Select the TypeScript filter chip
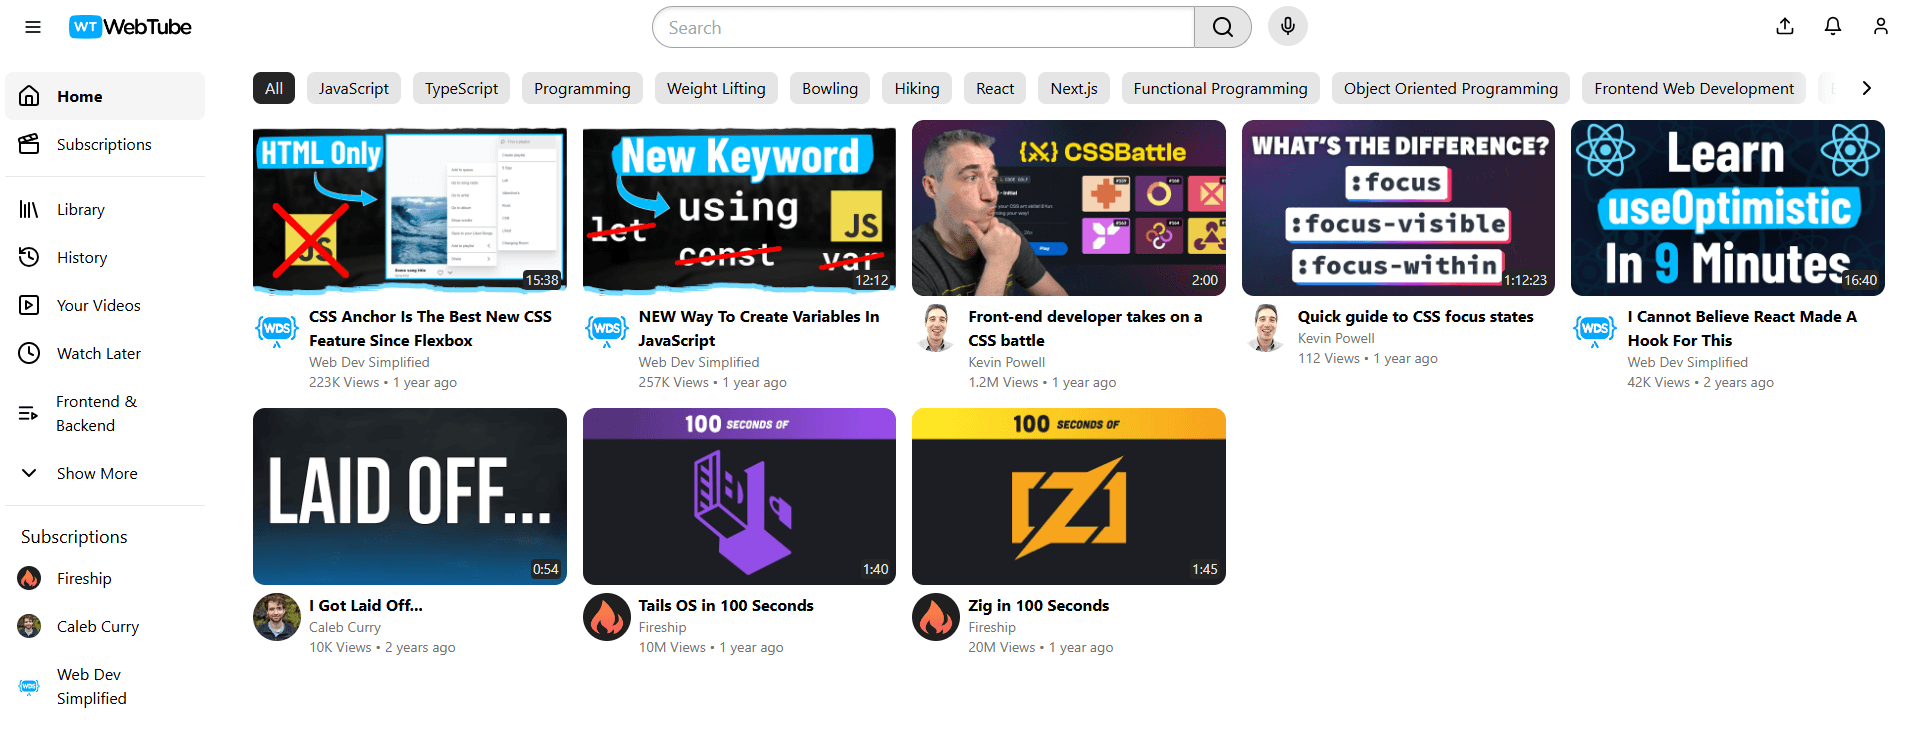 pyautogui.click(x=461, y=88)
